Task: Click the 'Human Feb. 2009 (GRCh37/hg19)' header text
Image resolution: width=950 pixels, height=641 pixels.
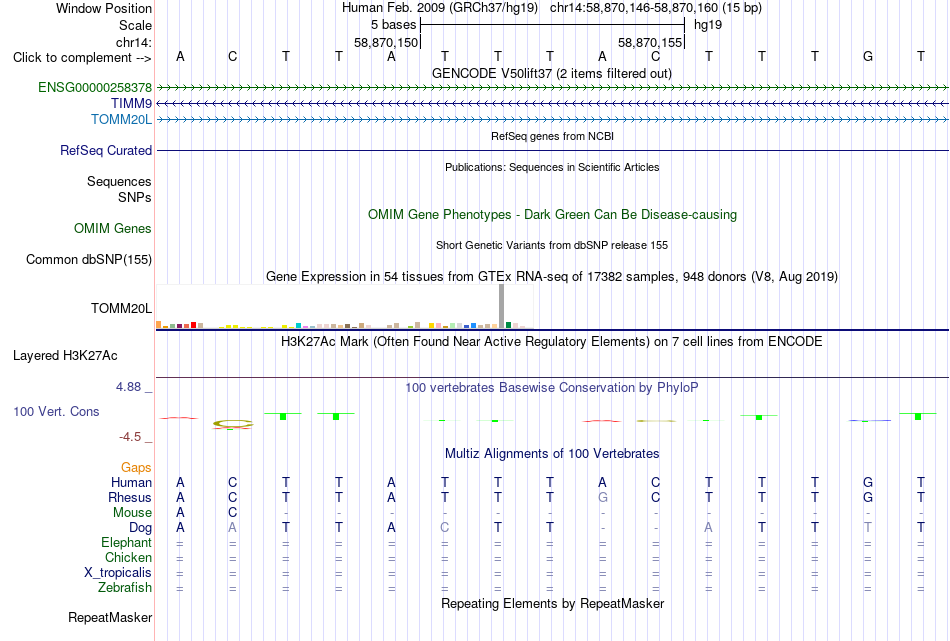Action: point(440,8)
